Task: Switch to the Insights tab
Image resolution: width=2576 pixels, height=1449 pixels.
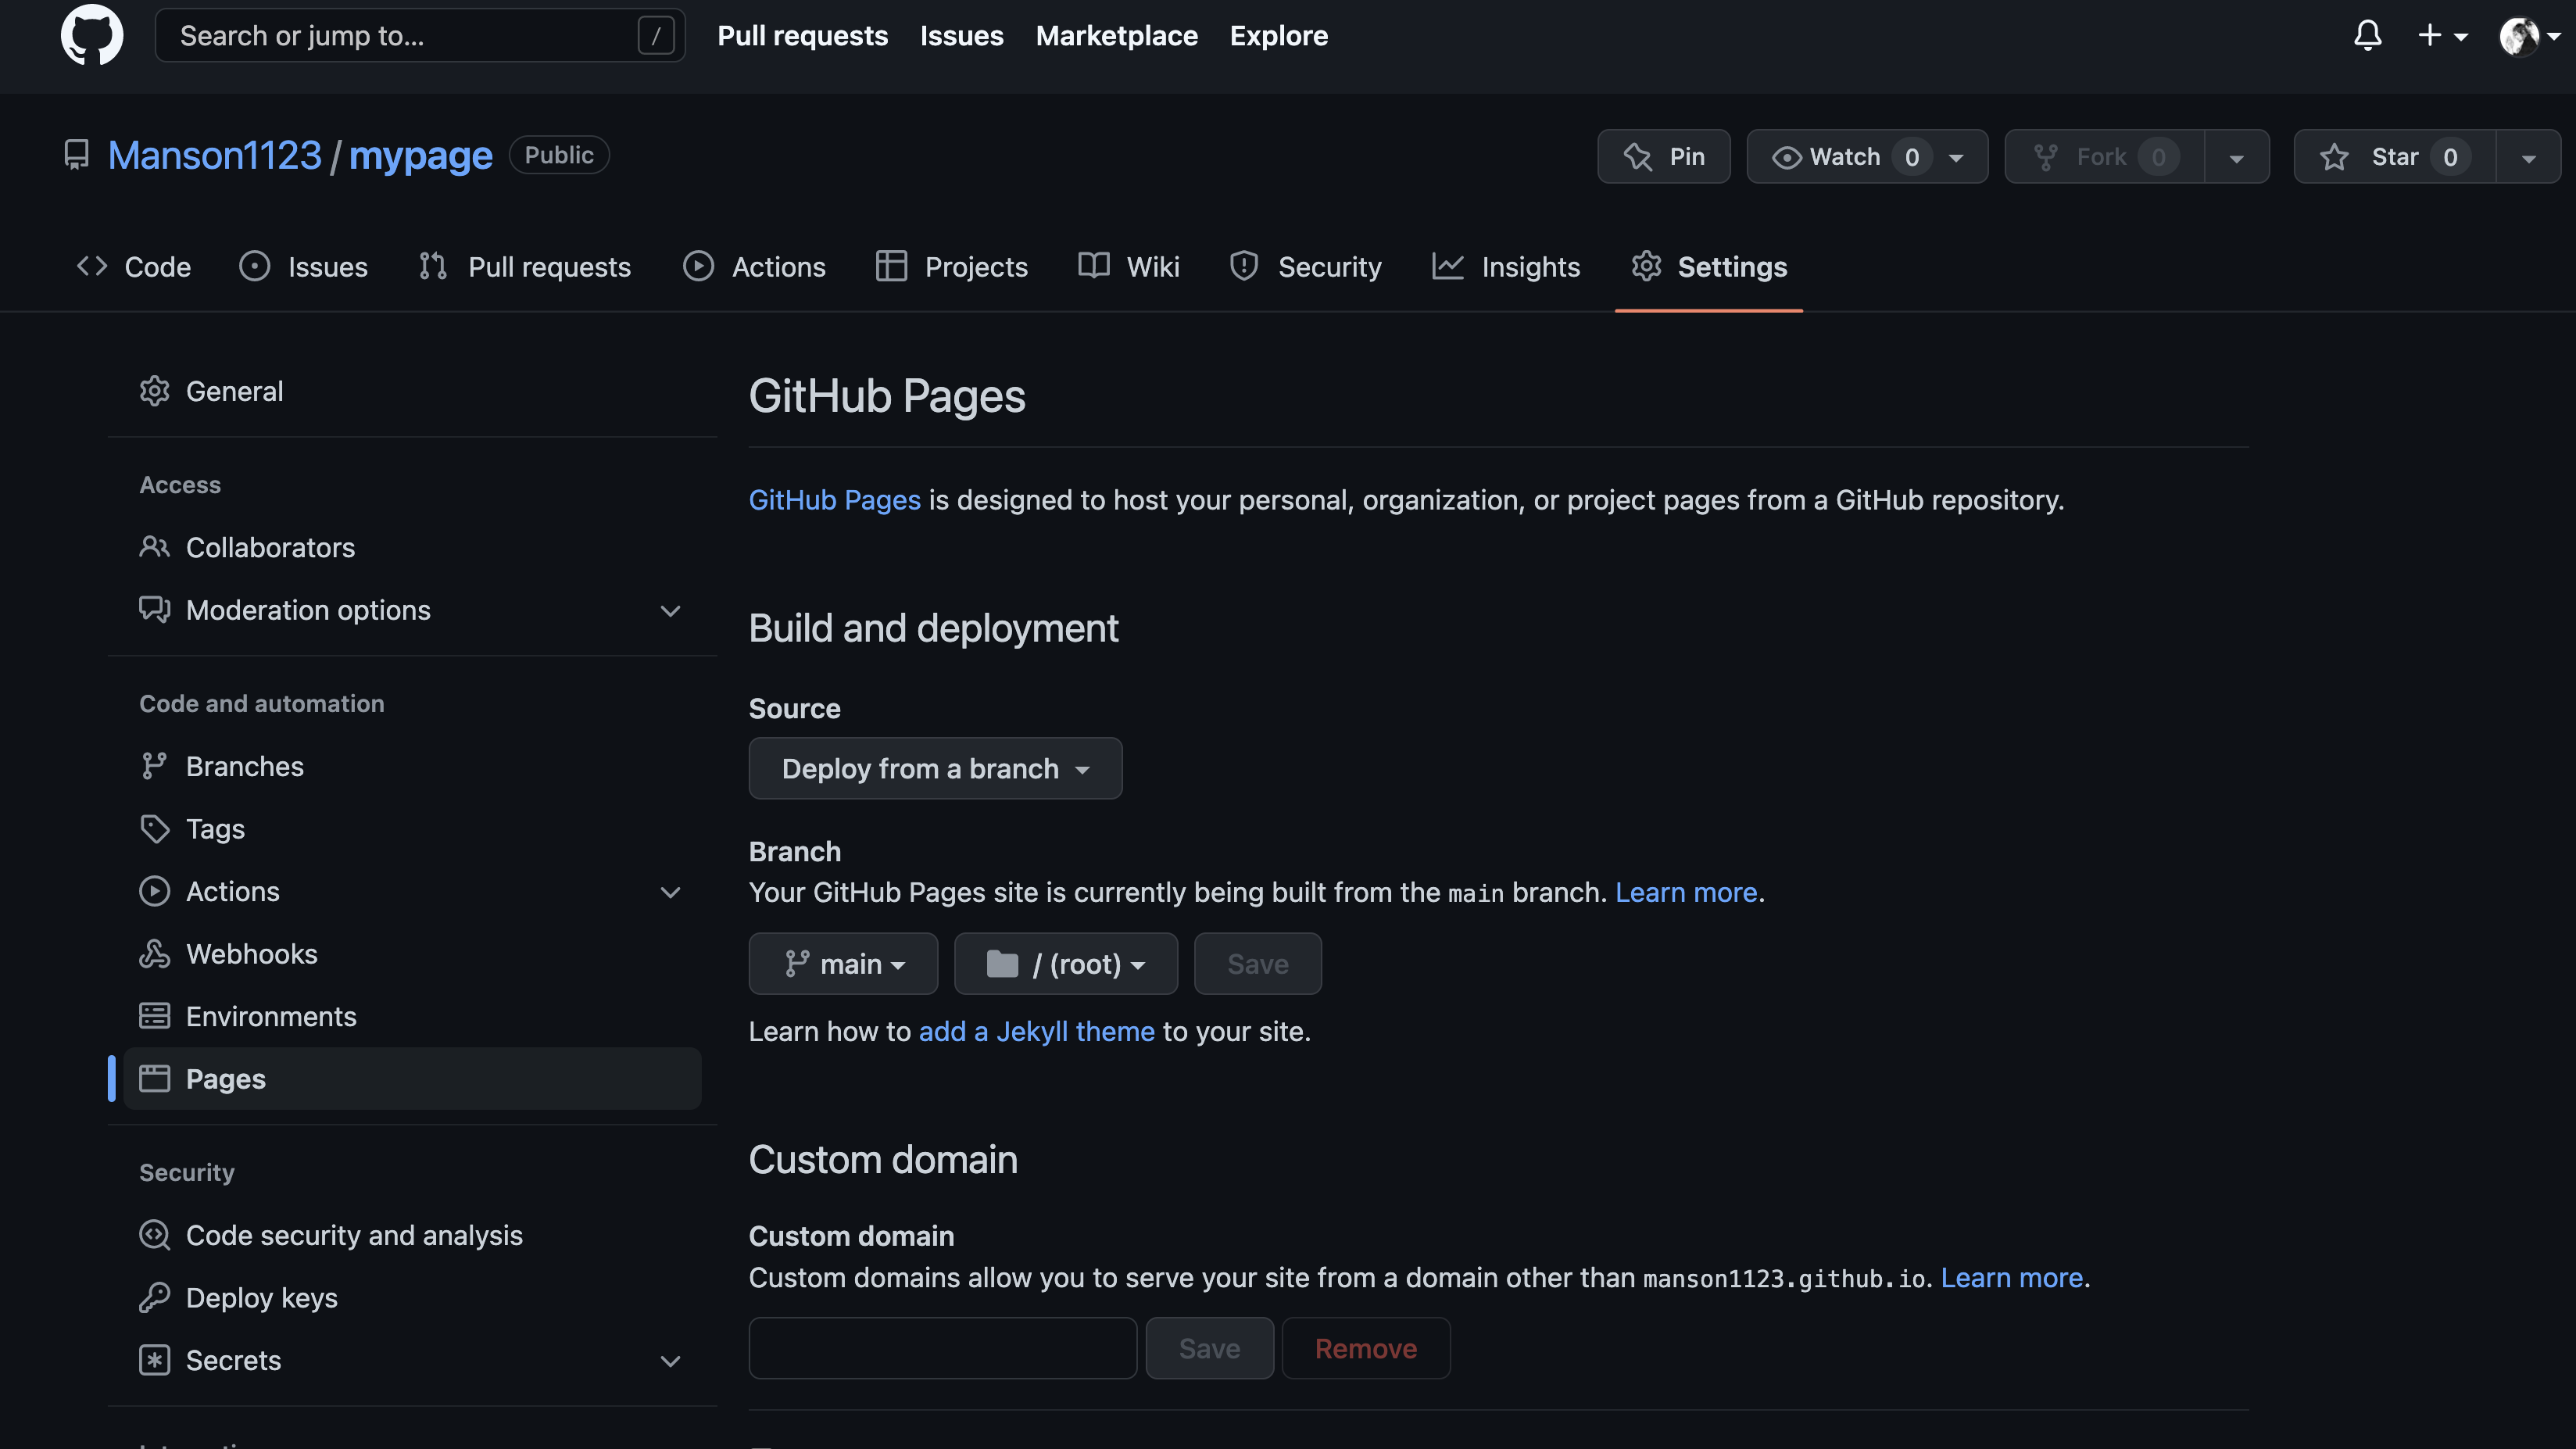Action: (1506, 266)
